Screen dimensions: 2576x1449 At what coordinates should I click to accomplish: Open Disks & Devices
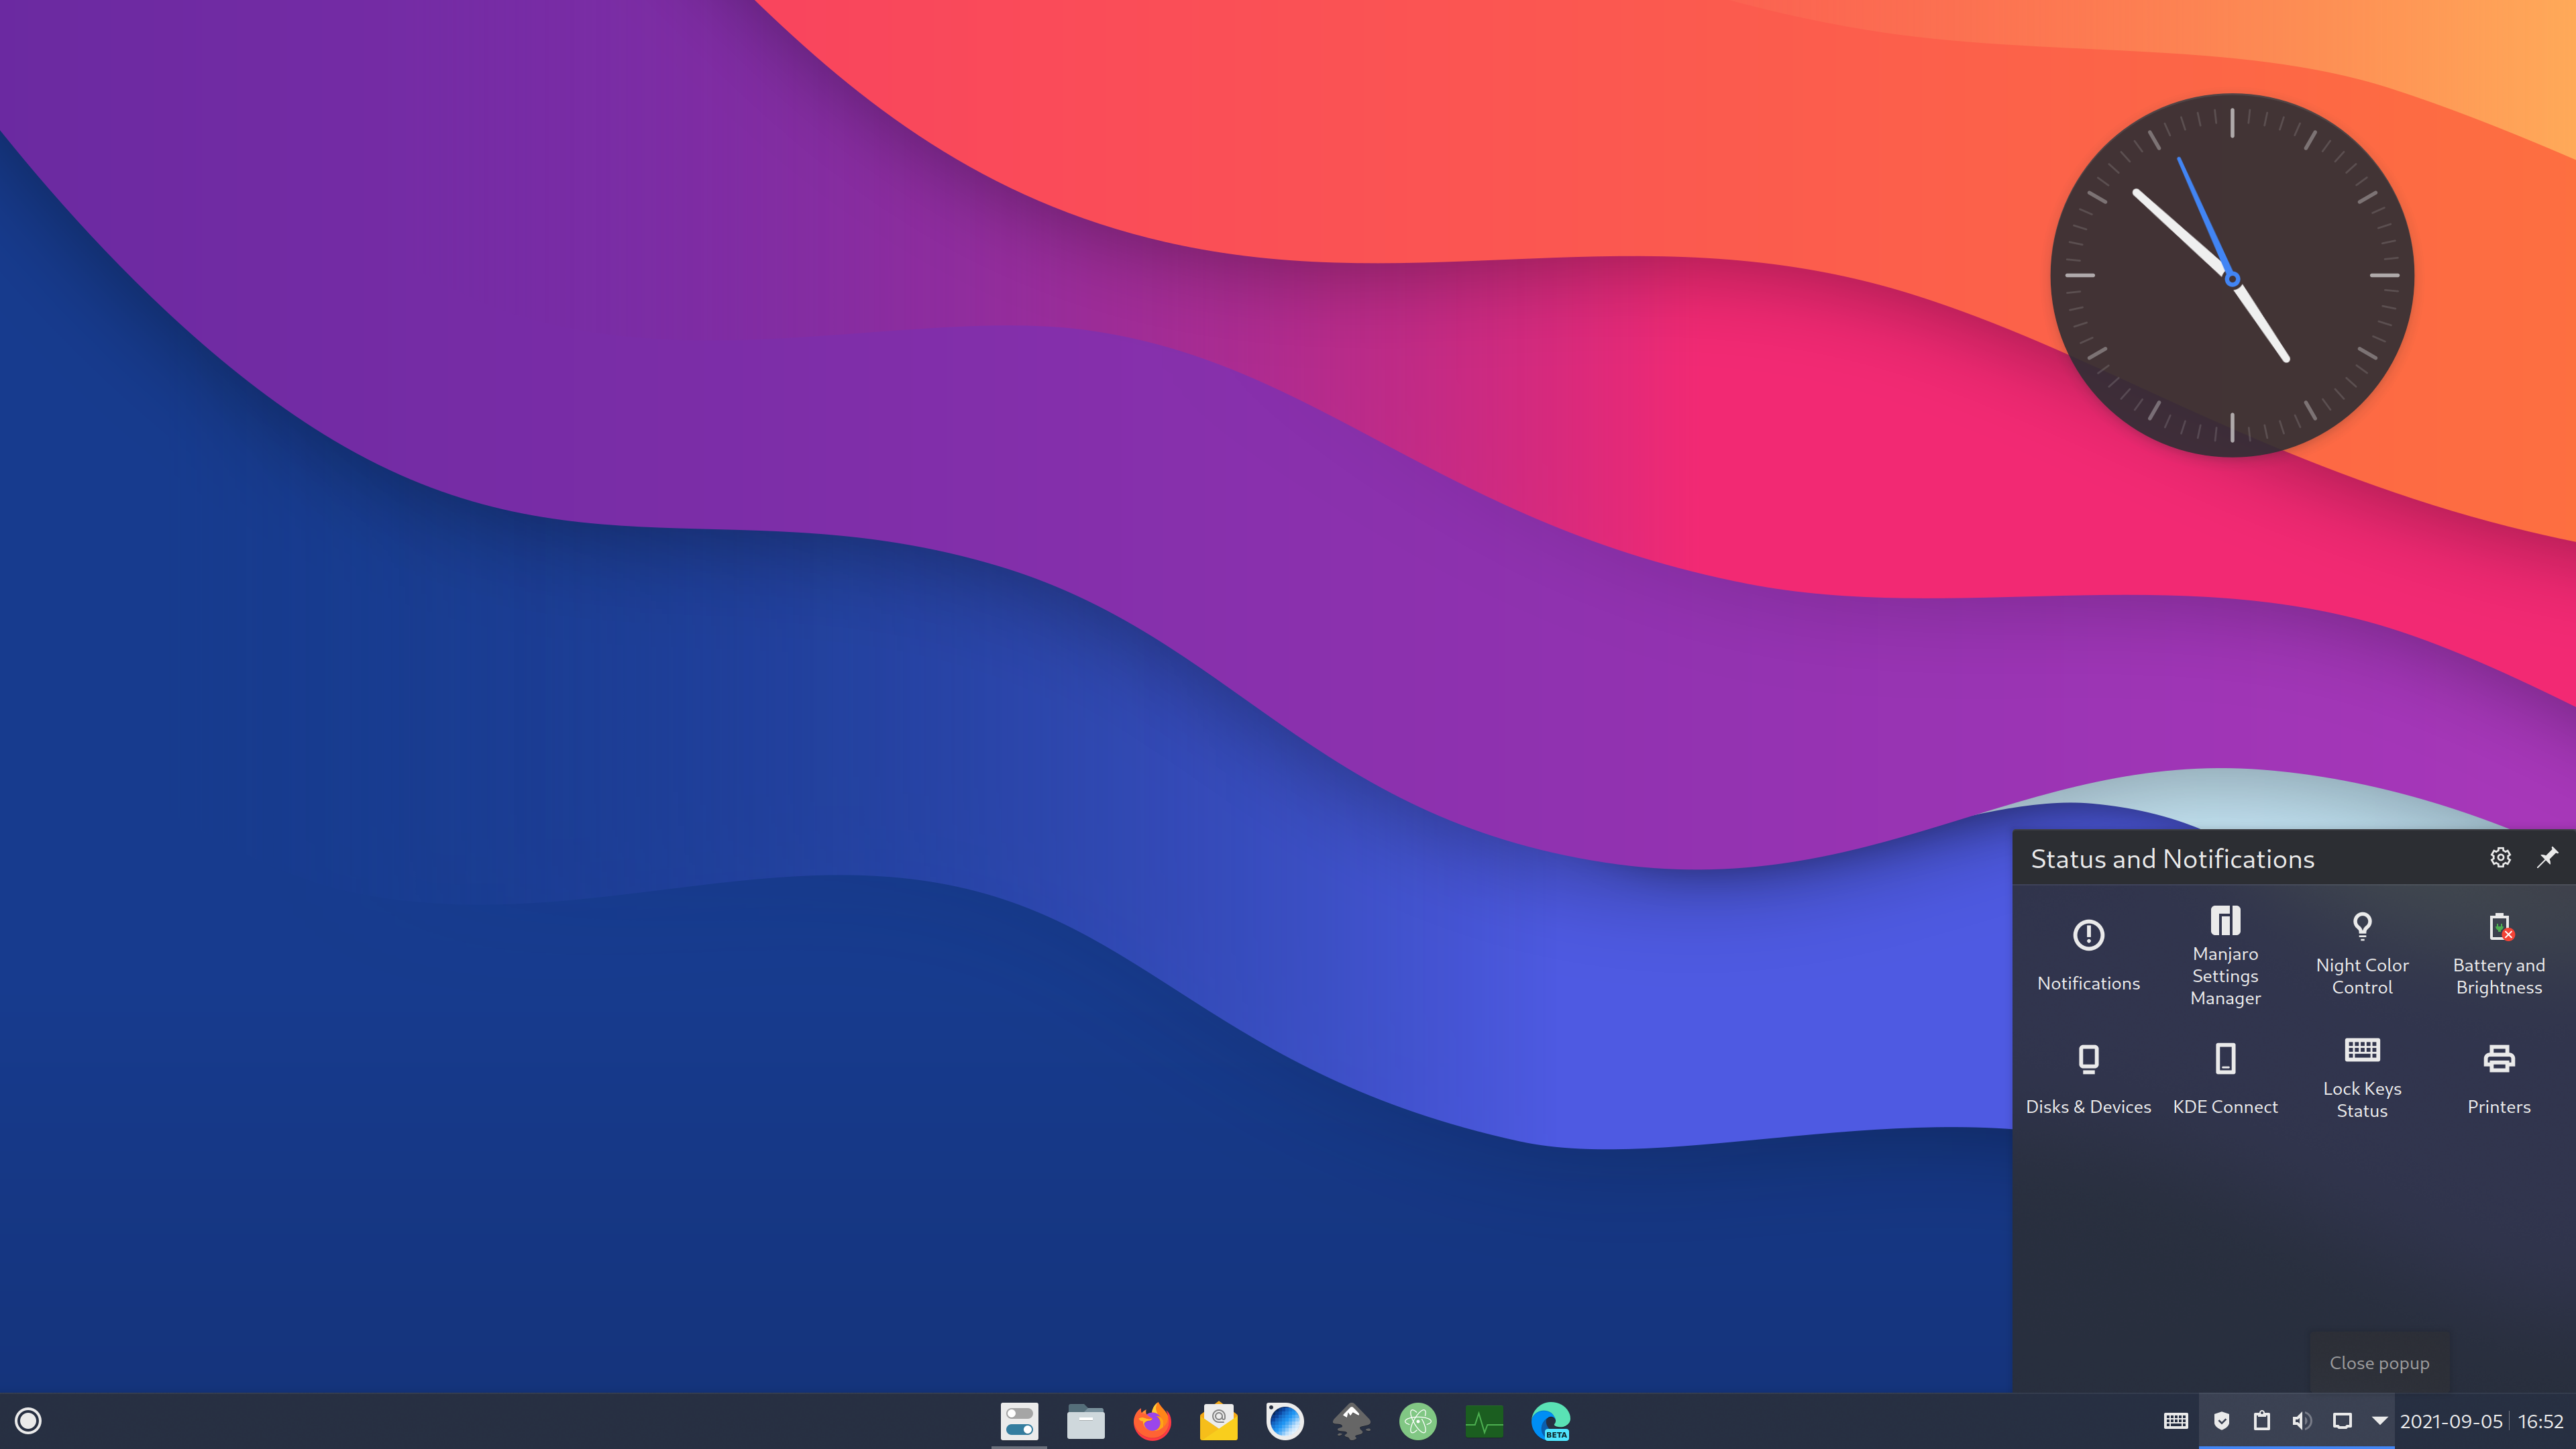pyautogui.click(x=2088, y=1079)
